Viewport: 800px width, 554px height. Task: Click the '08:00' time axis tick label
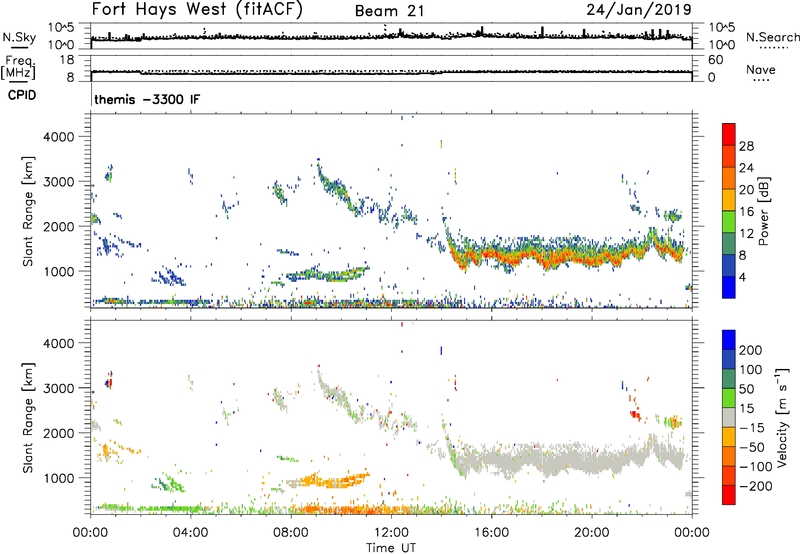click(291, 533)
